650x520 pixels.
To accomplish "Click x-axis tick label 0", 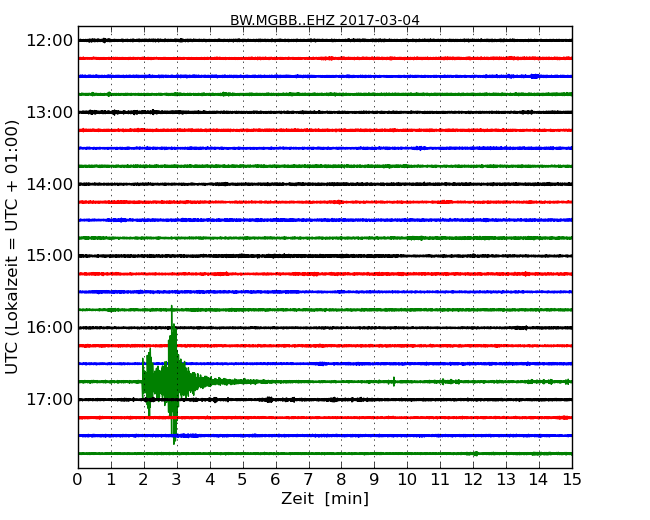I will [x=78, y=480].
